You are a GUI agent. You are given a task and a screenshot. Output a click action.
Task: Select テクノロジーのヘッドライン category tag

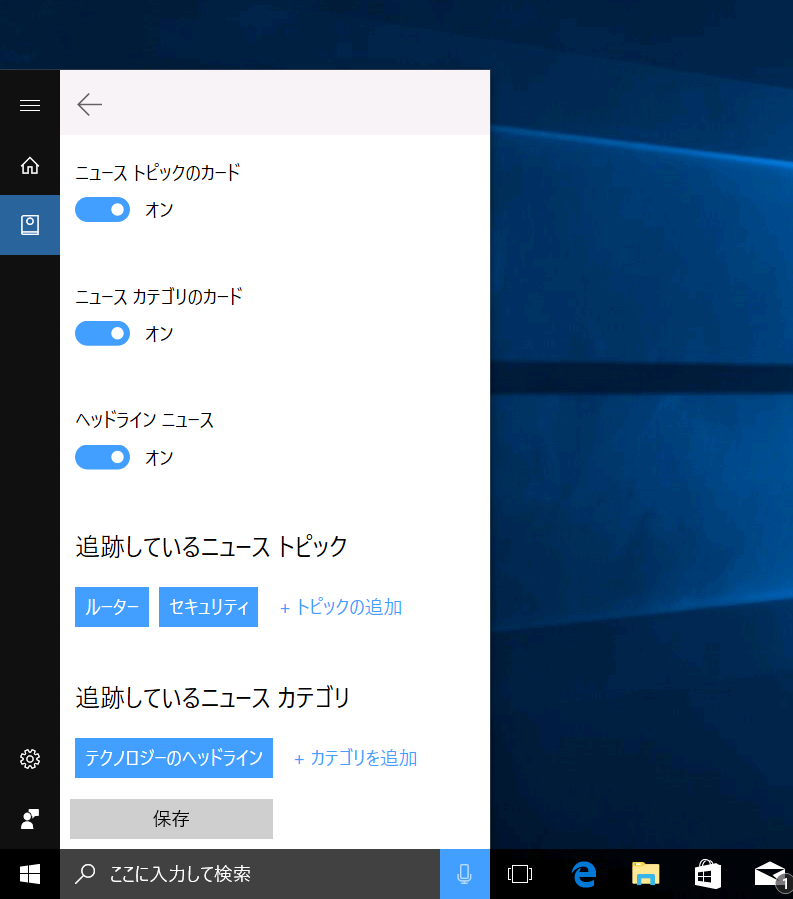(174, 758)
